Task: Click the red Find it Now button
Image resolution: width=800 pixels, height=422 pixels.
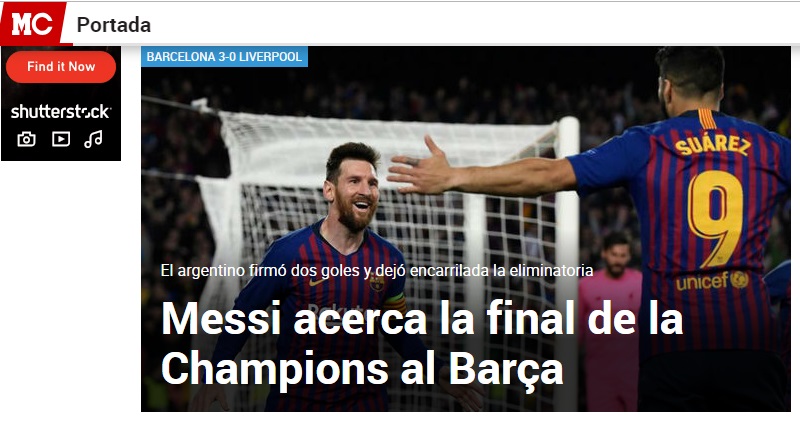Action: 61,67
